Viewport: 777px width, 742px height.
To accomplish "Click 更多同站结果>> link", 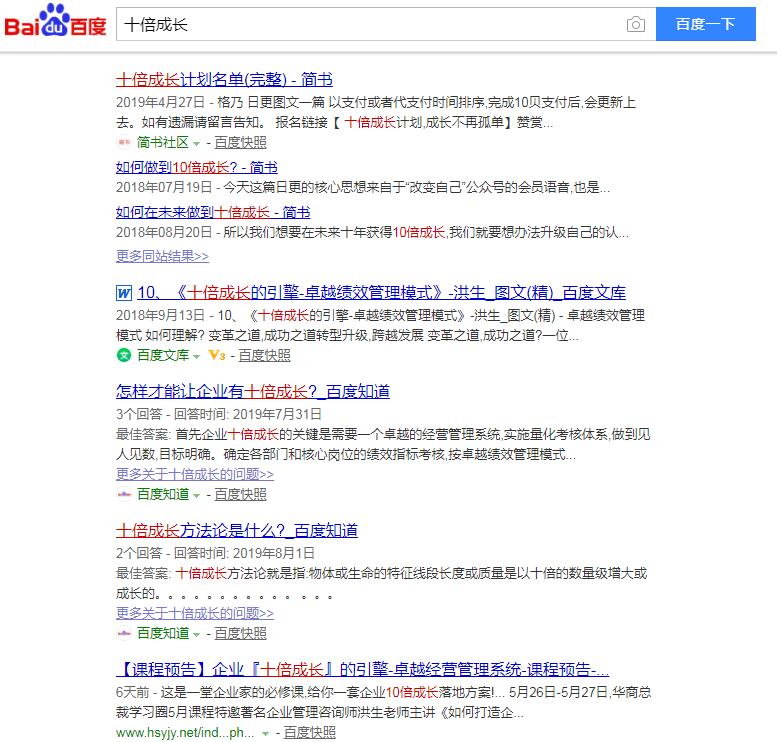I will (x=162, y=256).
